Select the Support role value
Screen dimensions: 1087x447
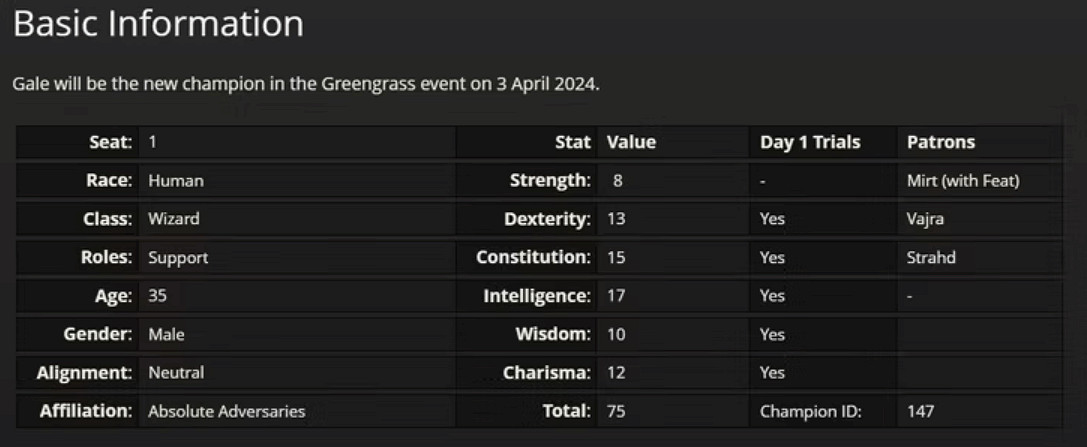click(x=178, y=257)
